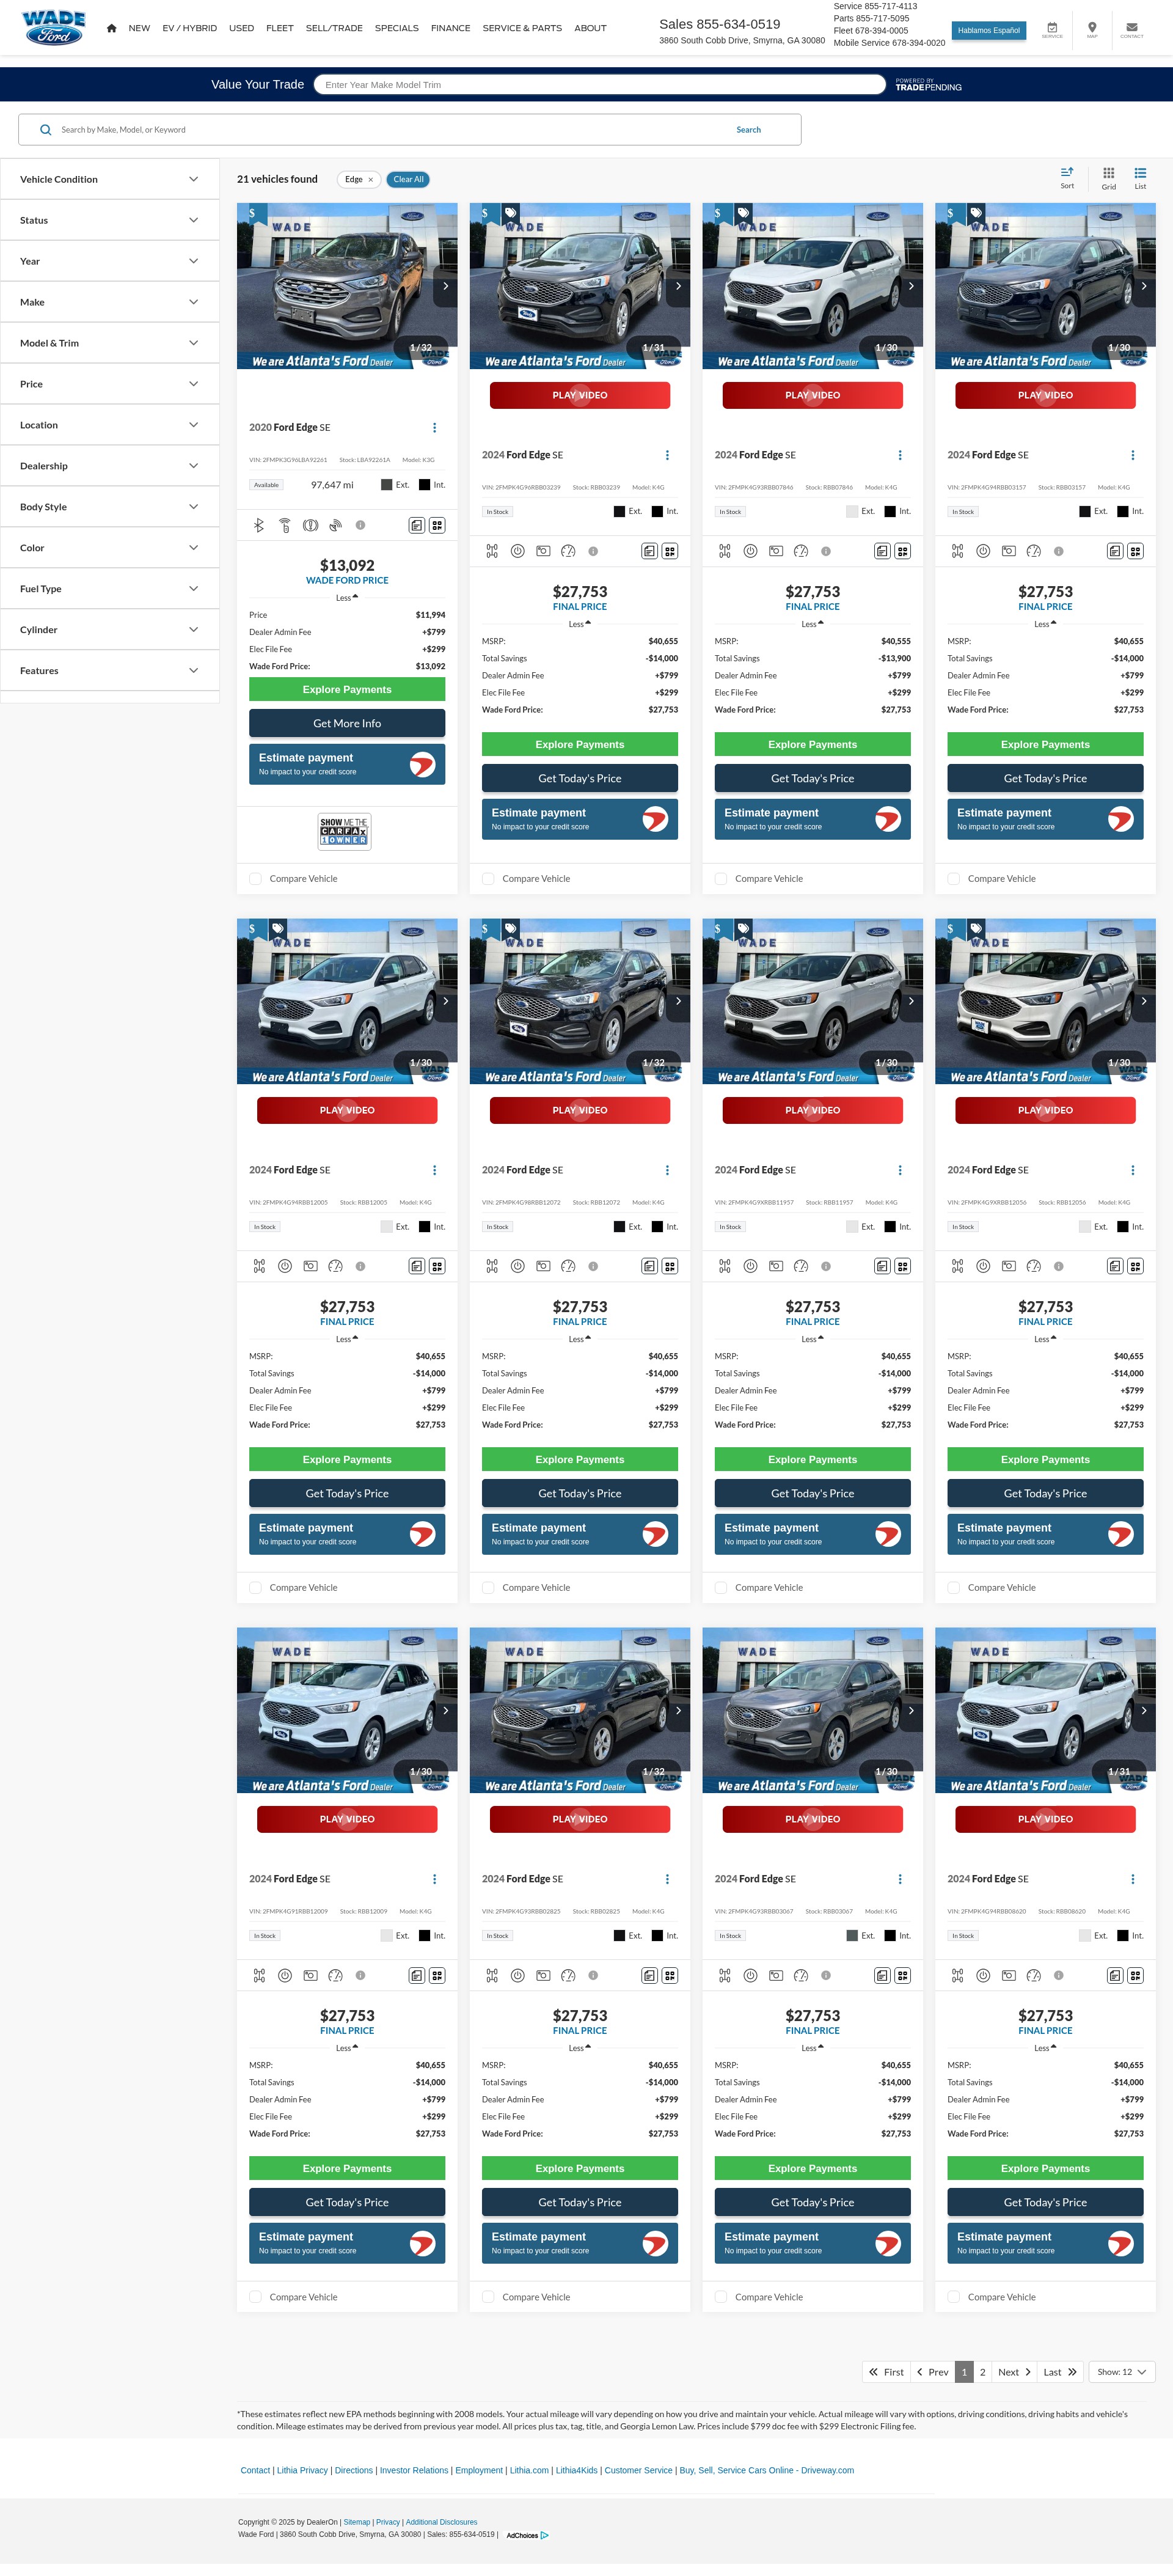Image resolution: width=1173 pixels, height=2576 pixels.
Task: Click push-start icon on stock RBB03239 card
Action: [x=517, y=551]
